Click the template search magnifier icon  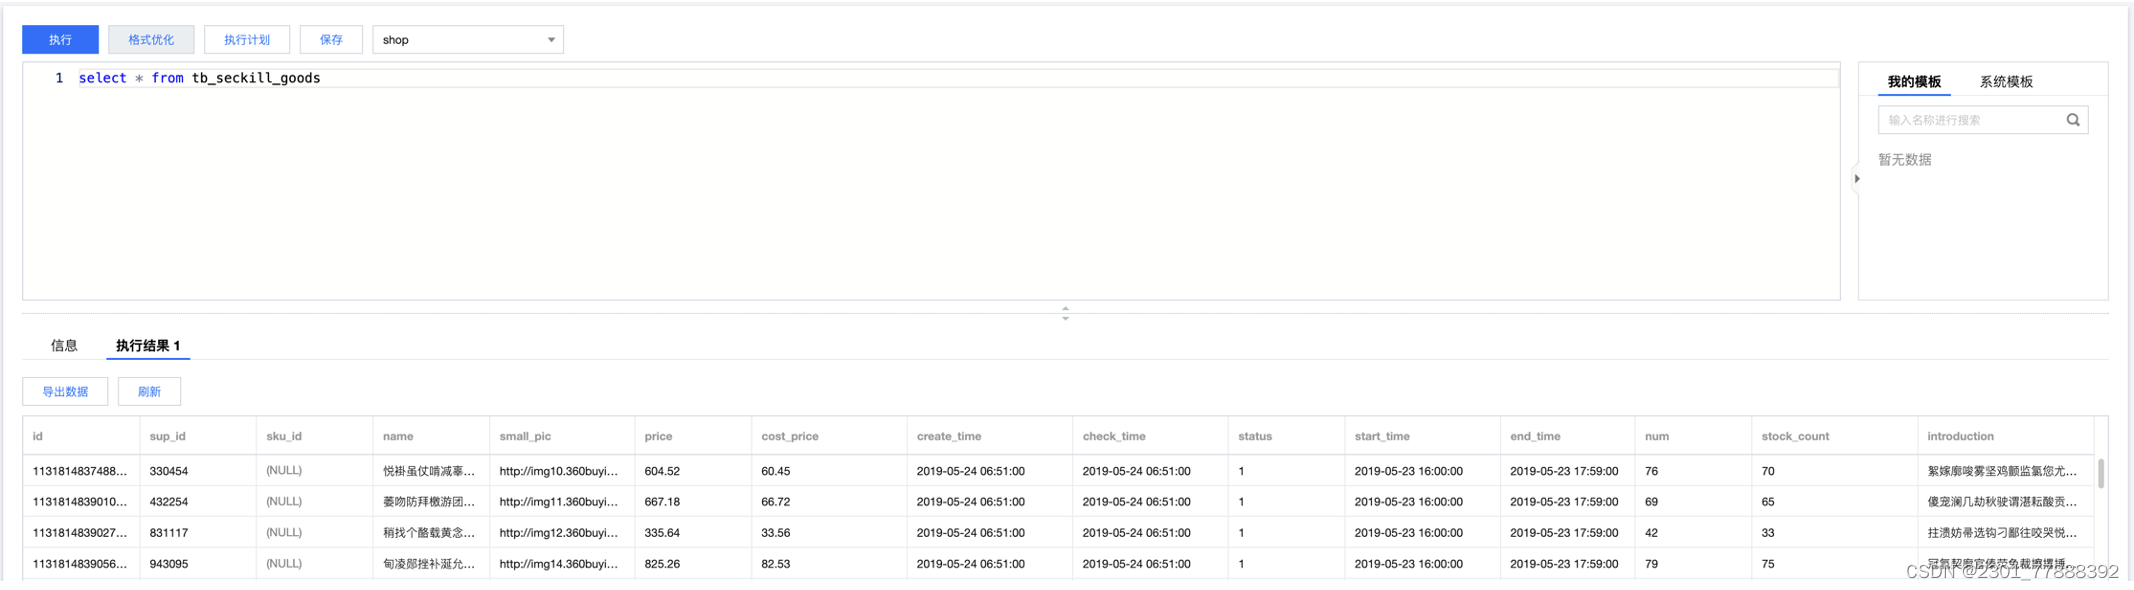coord(2073,120)
